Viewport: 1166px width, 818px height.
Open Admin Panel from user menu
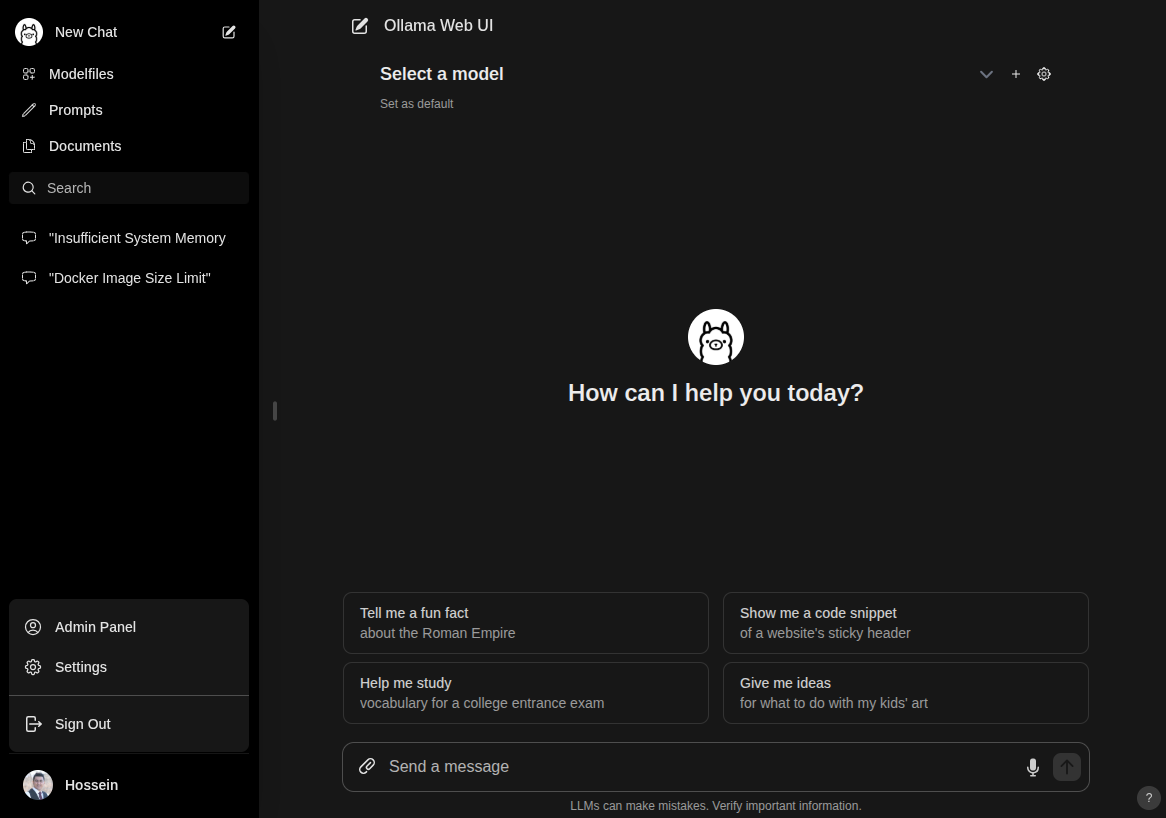(95, 627)
